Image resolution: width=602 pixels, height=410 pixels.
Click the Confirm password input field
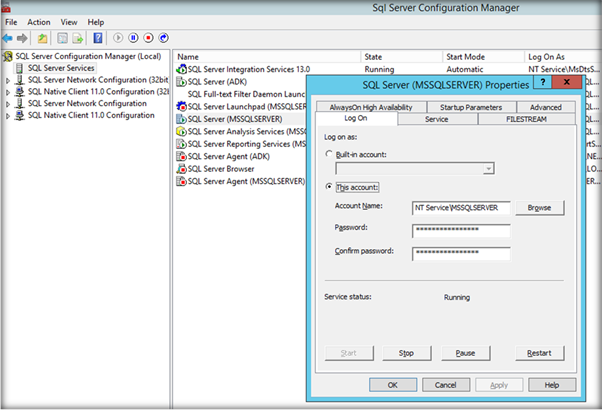coord(461,254)
